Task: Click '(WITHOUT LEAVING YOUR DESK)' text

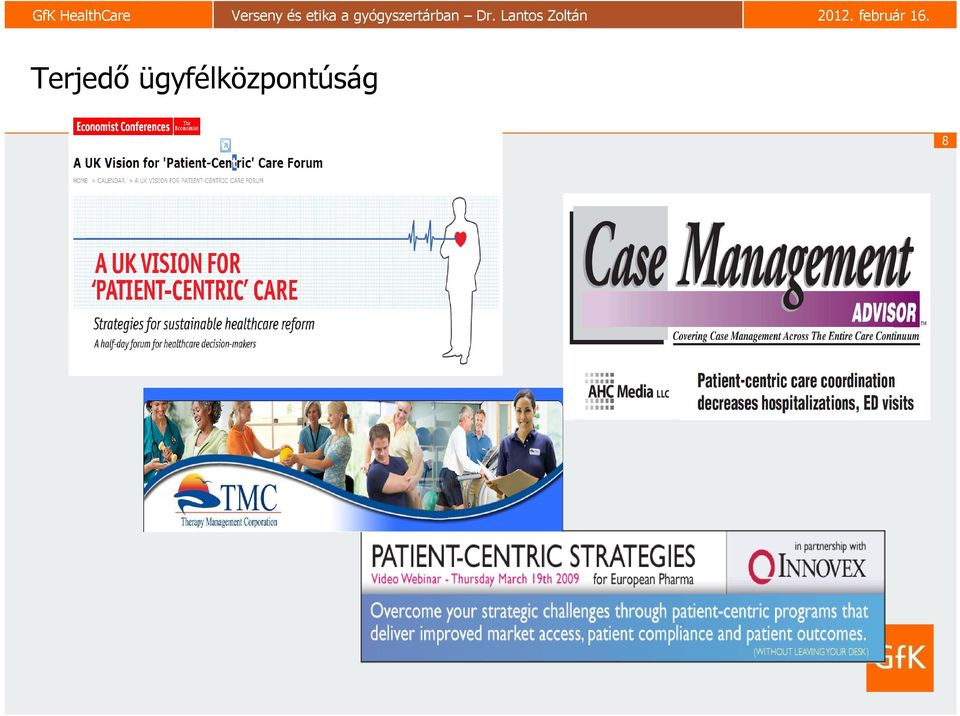Action: tap(811, 652)
